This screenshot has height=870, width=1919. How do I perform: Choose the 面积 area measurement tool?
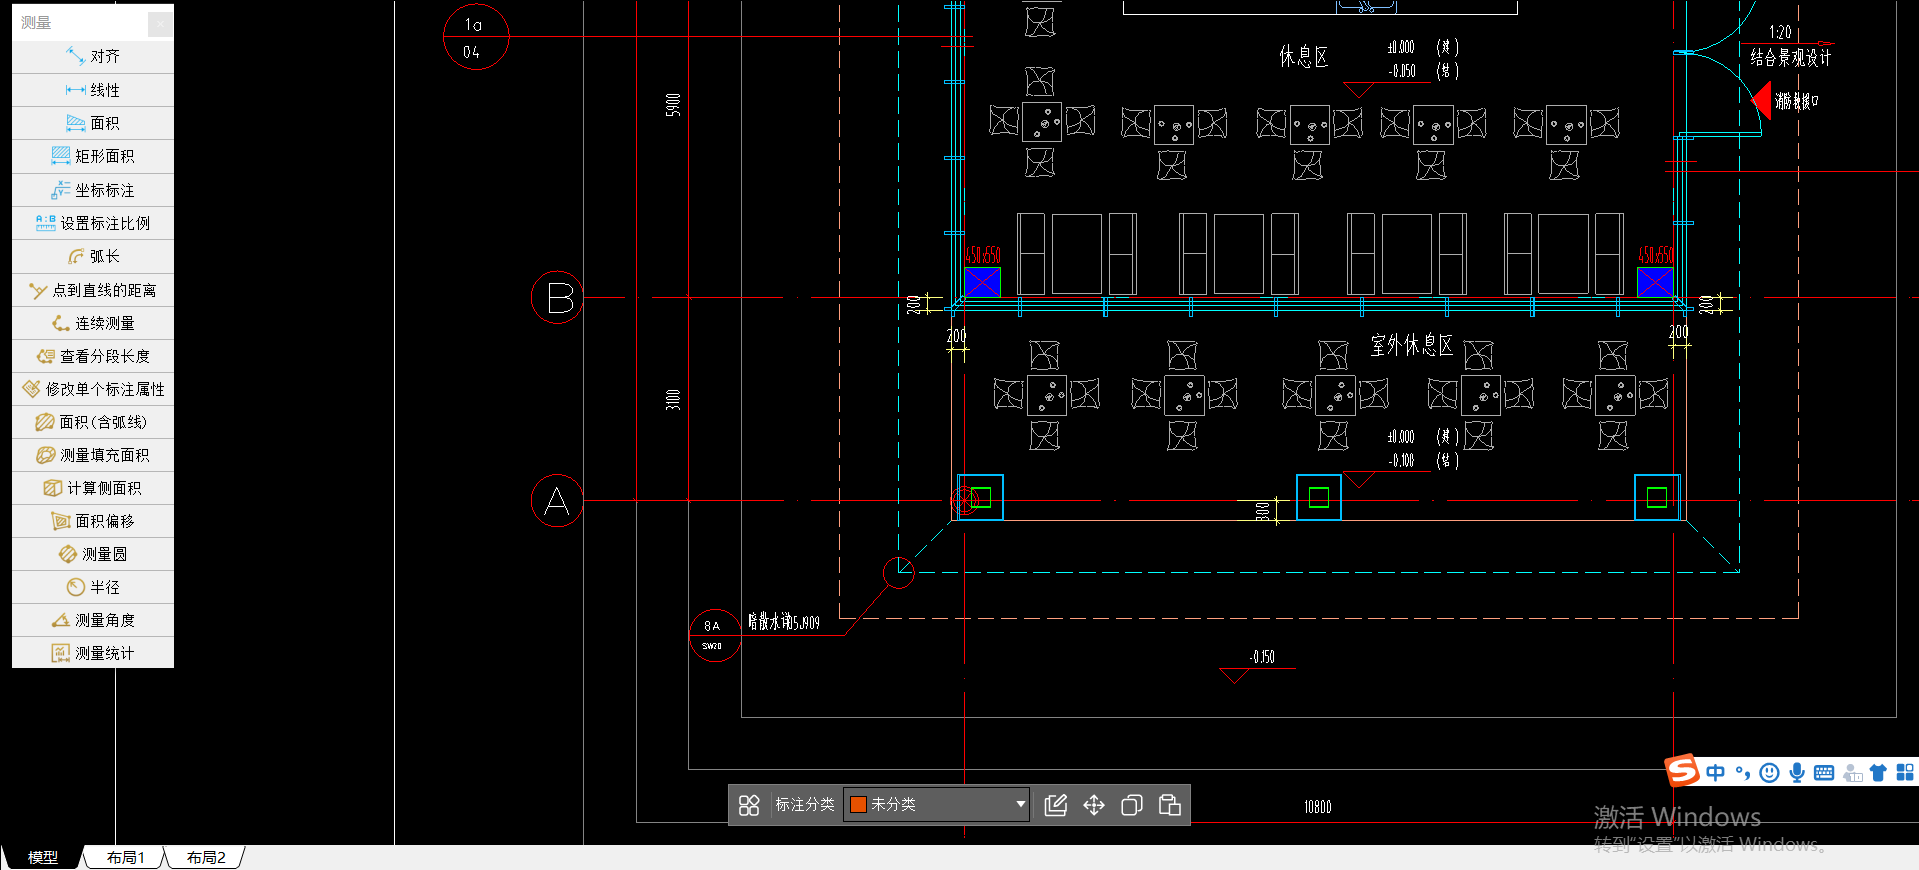click(93, 123)
